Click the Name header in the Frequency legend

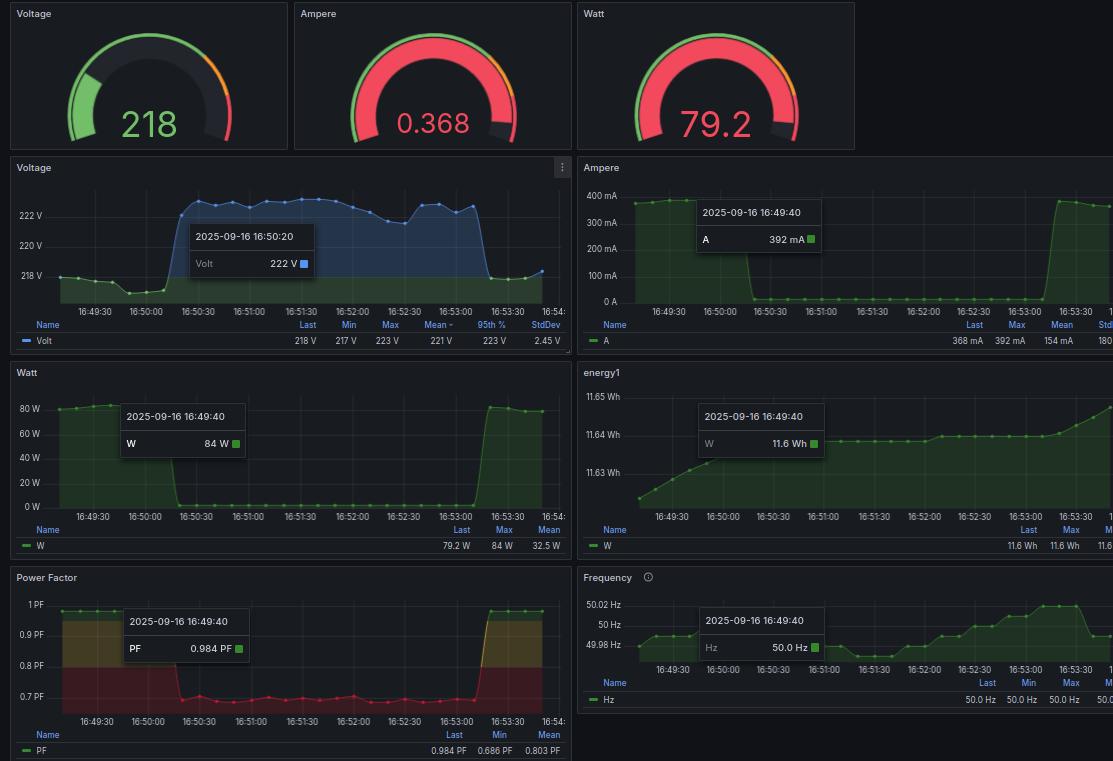[614, 683]
